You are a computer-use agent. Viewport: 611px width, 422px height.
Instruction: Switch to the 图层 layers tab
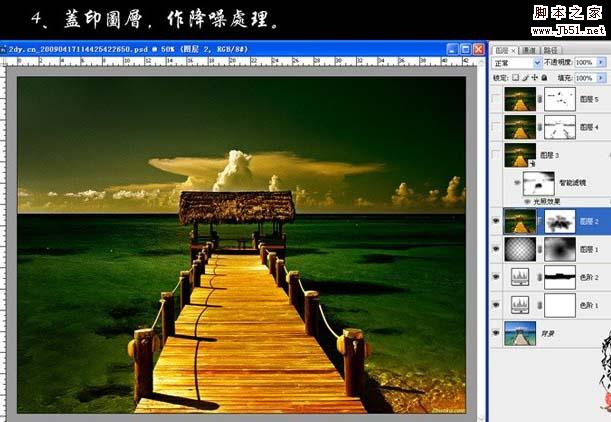[x=502, y=50]
